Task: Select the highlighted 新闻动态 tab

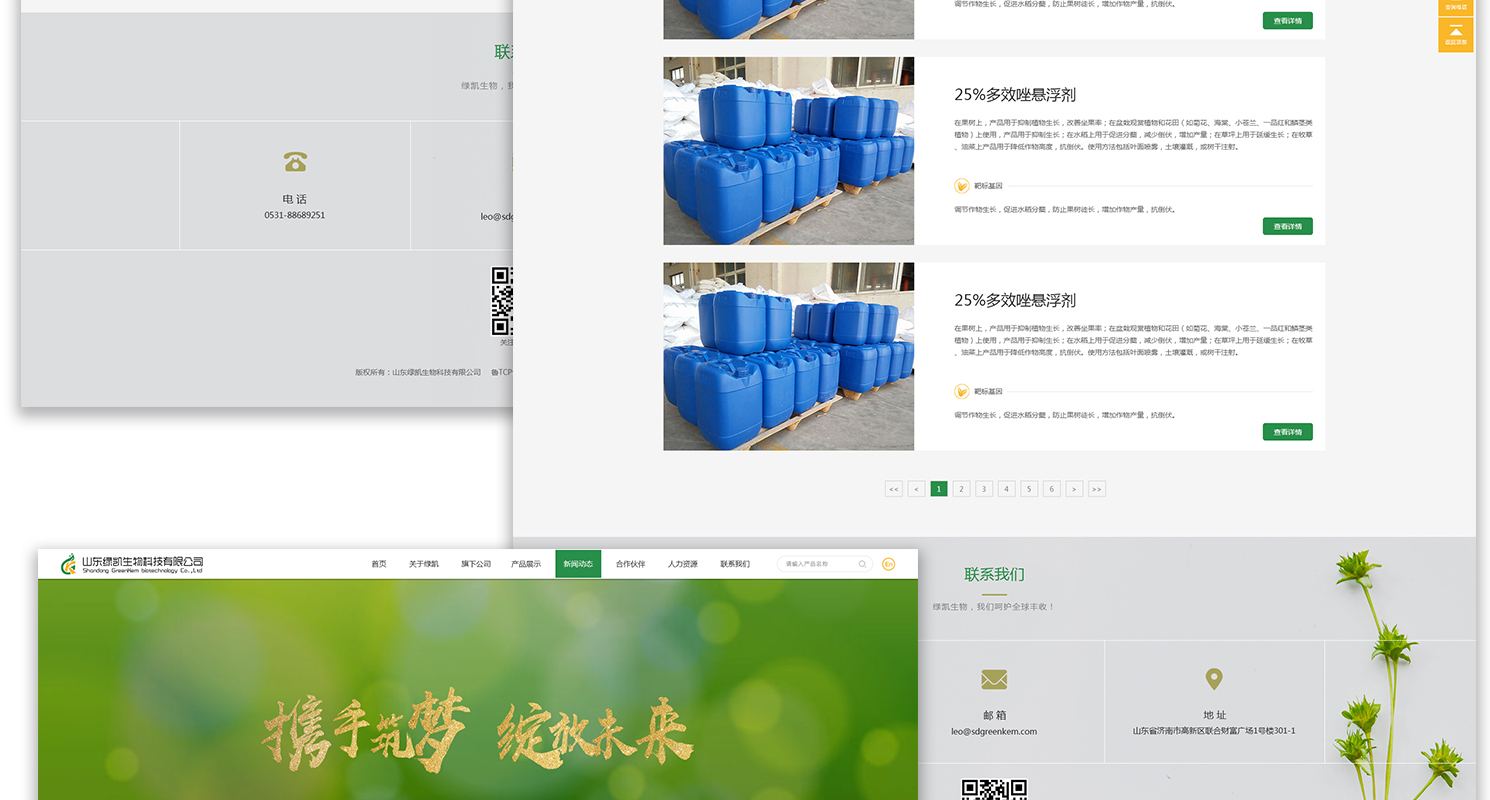Action: point(578,564)
